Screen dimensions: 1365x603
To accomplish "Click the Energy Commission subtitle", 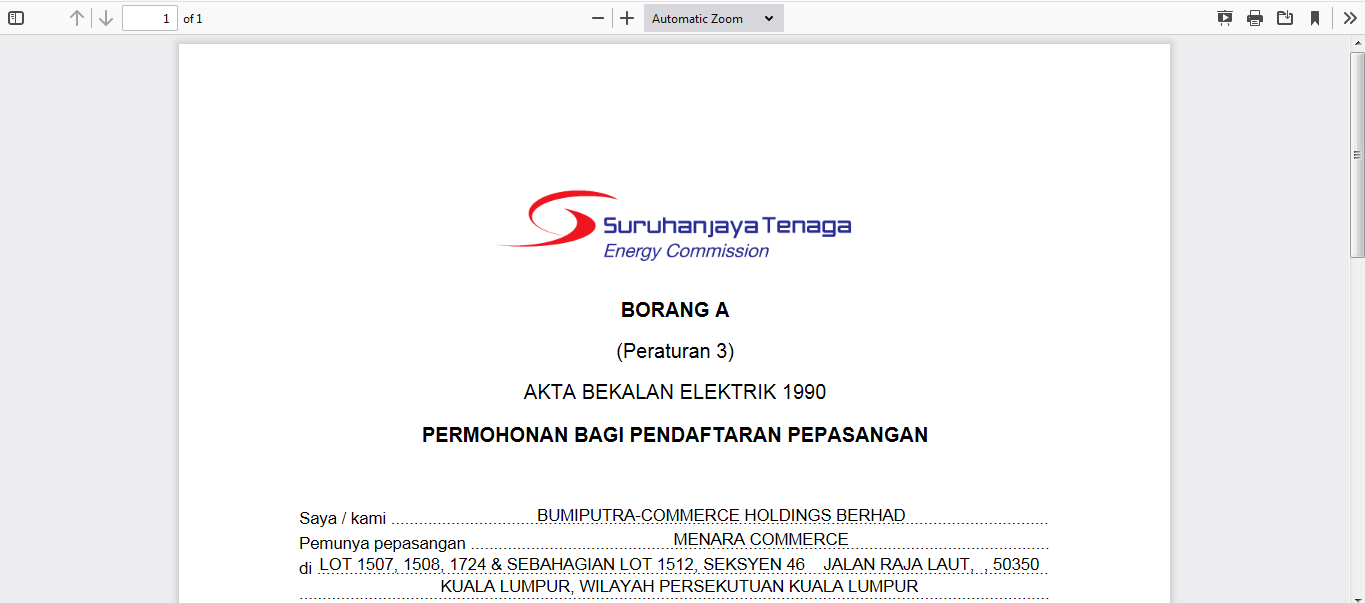I will [x=686, y=251].
